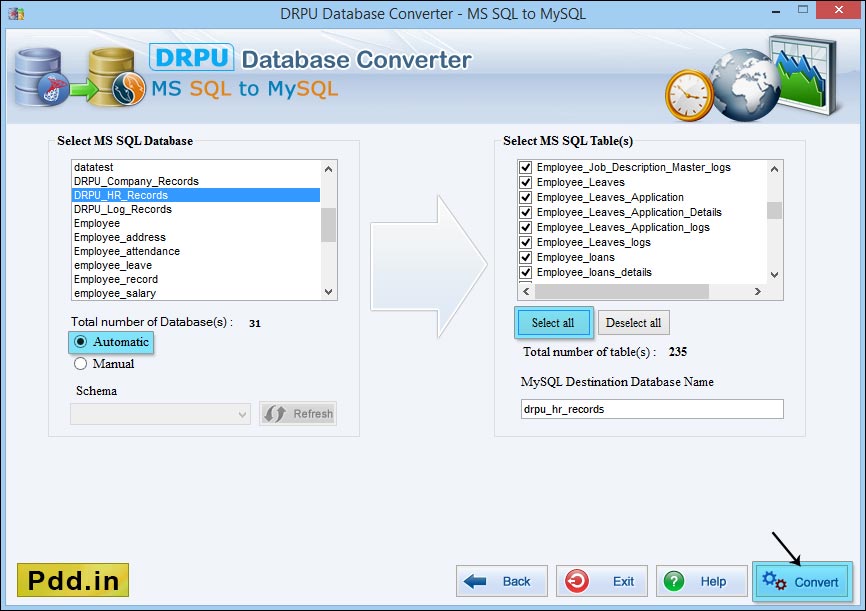Viewport: 866px width, 611px height.
Task: Click table list scroll down arrow
Action: click(x=774, y=275)
